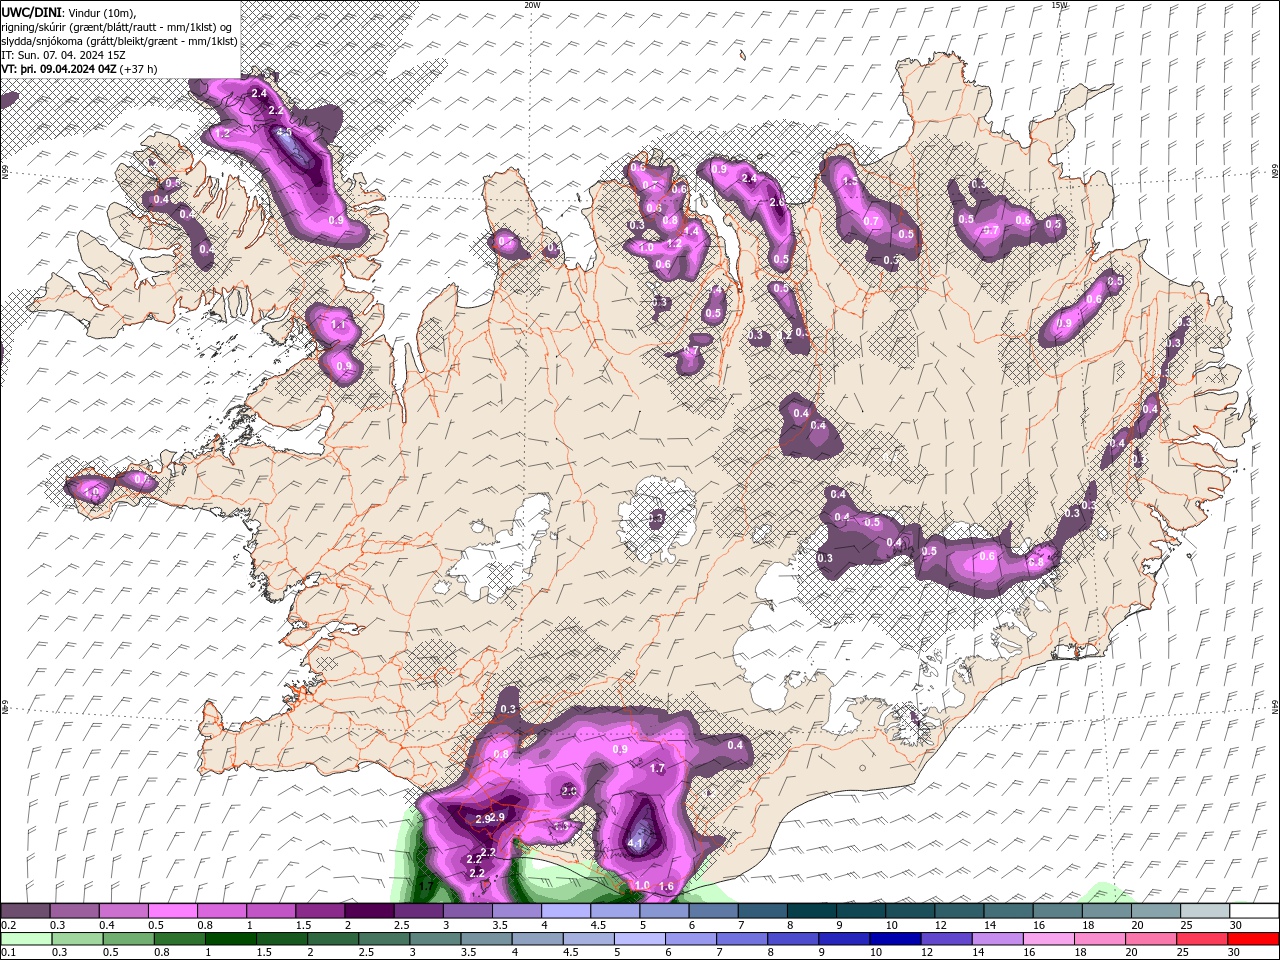
Task: Click the UWC/DINI title text
Action: (x=31, y=12)
